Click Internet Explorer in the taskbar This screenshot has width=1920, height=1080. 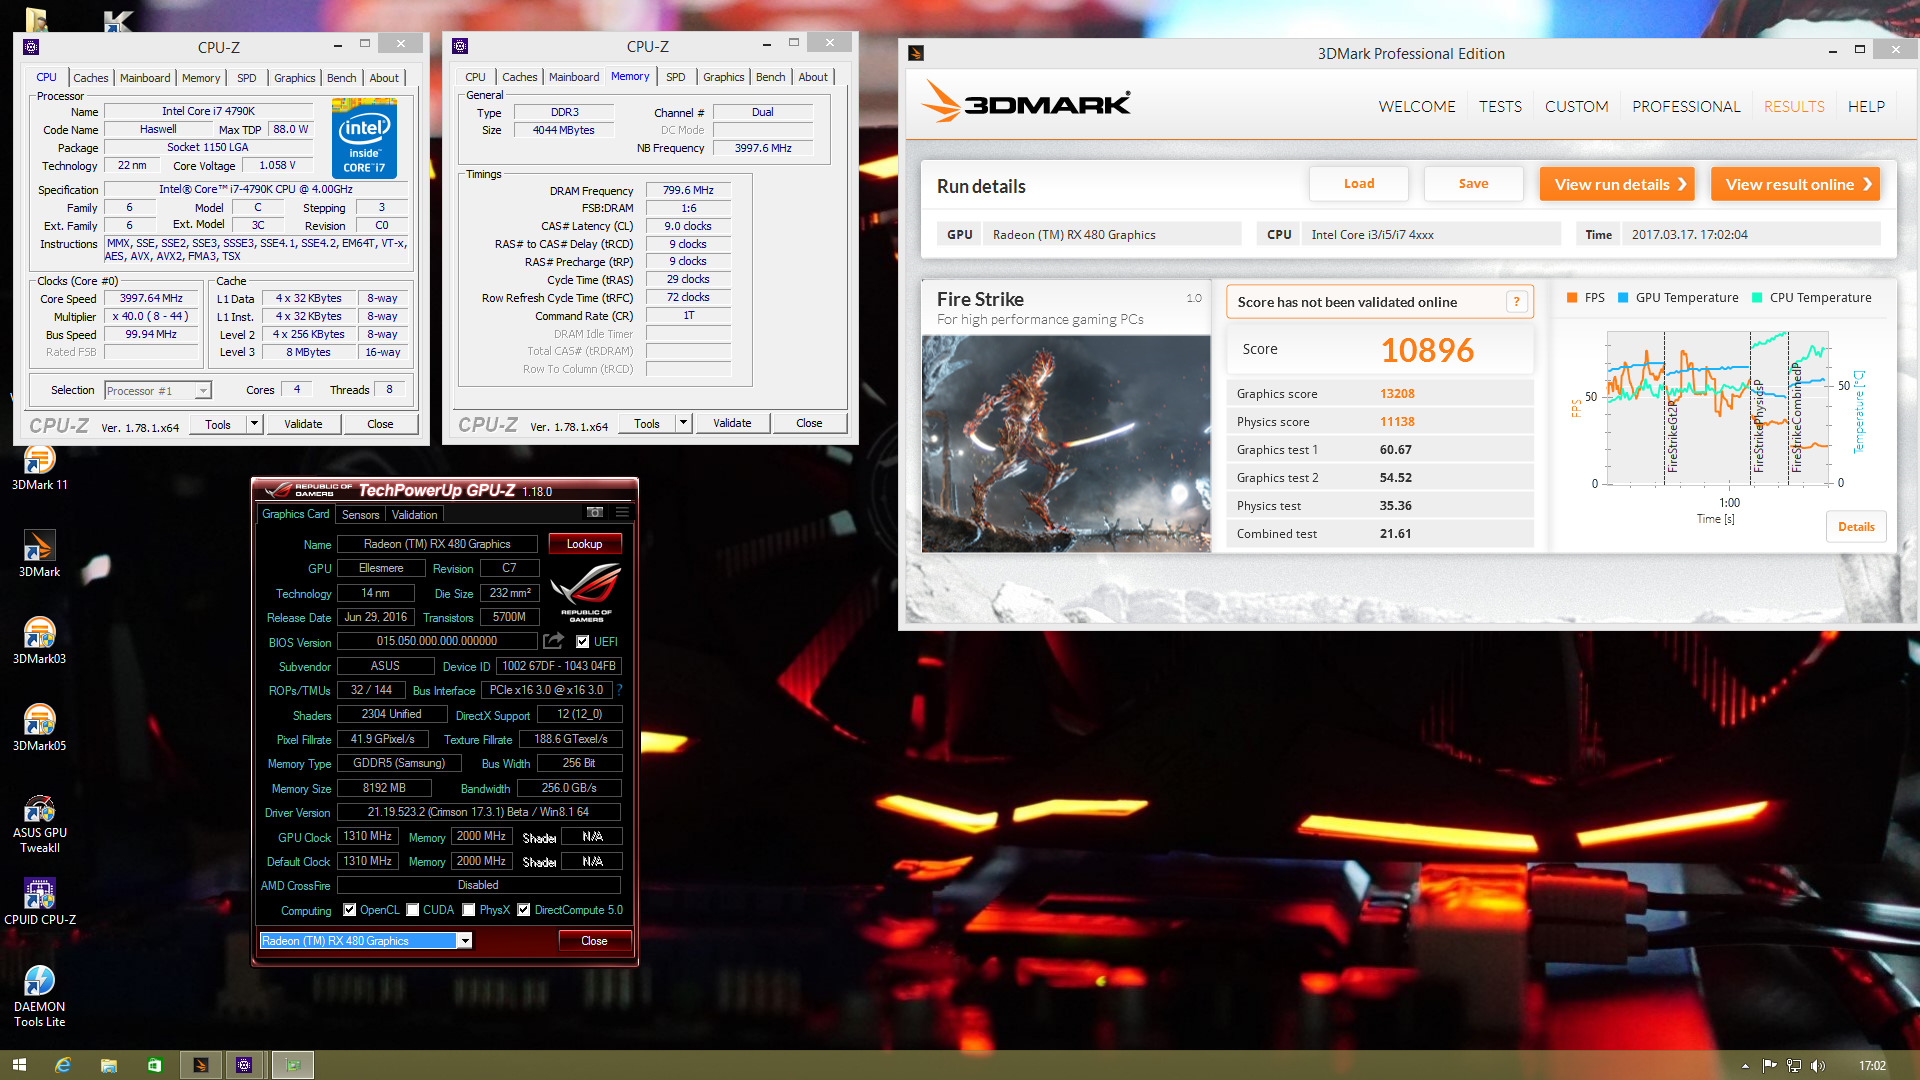[x=63, y=1065]
